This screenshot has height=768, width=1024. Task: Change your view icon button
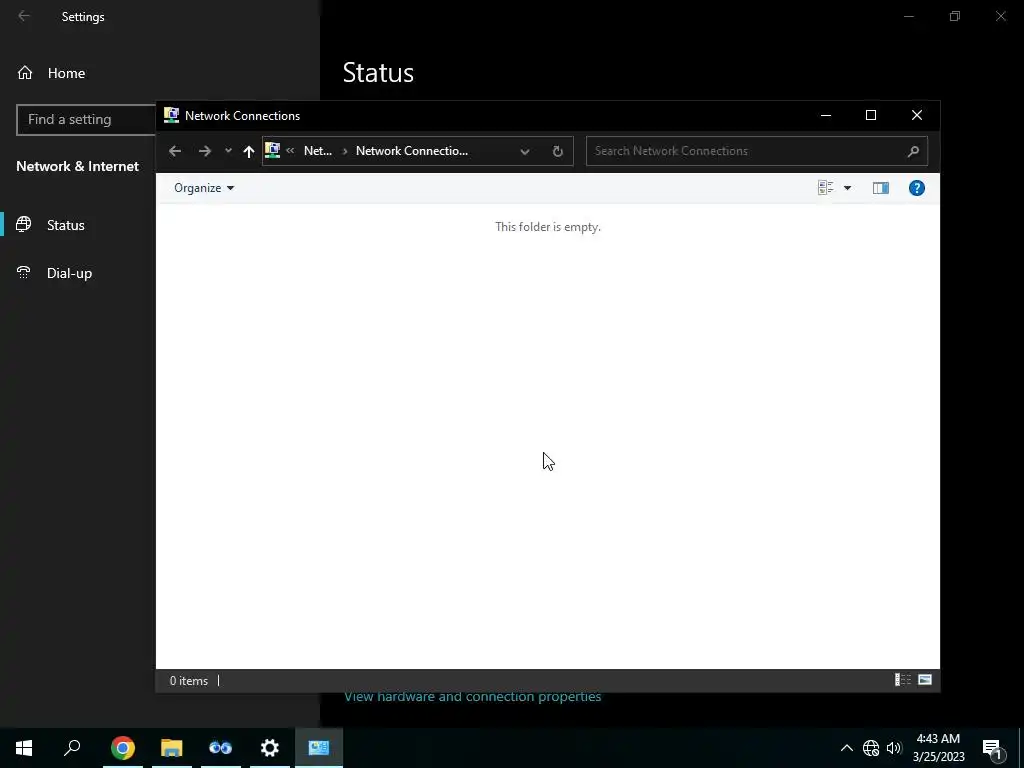pyautogui.click(x=825, y=188)
